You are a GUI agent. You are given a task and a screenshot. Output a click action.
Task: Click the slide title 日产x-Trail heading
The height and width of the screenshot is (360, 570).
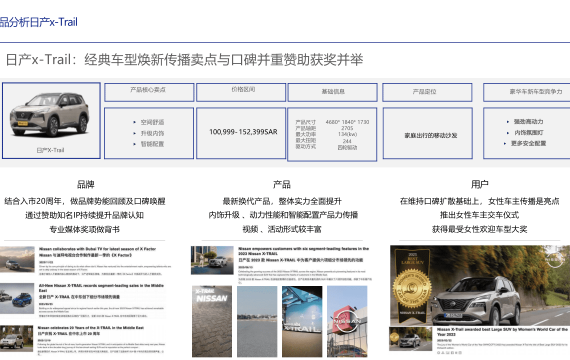coord(184,59)
